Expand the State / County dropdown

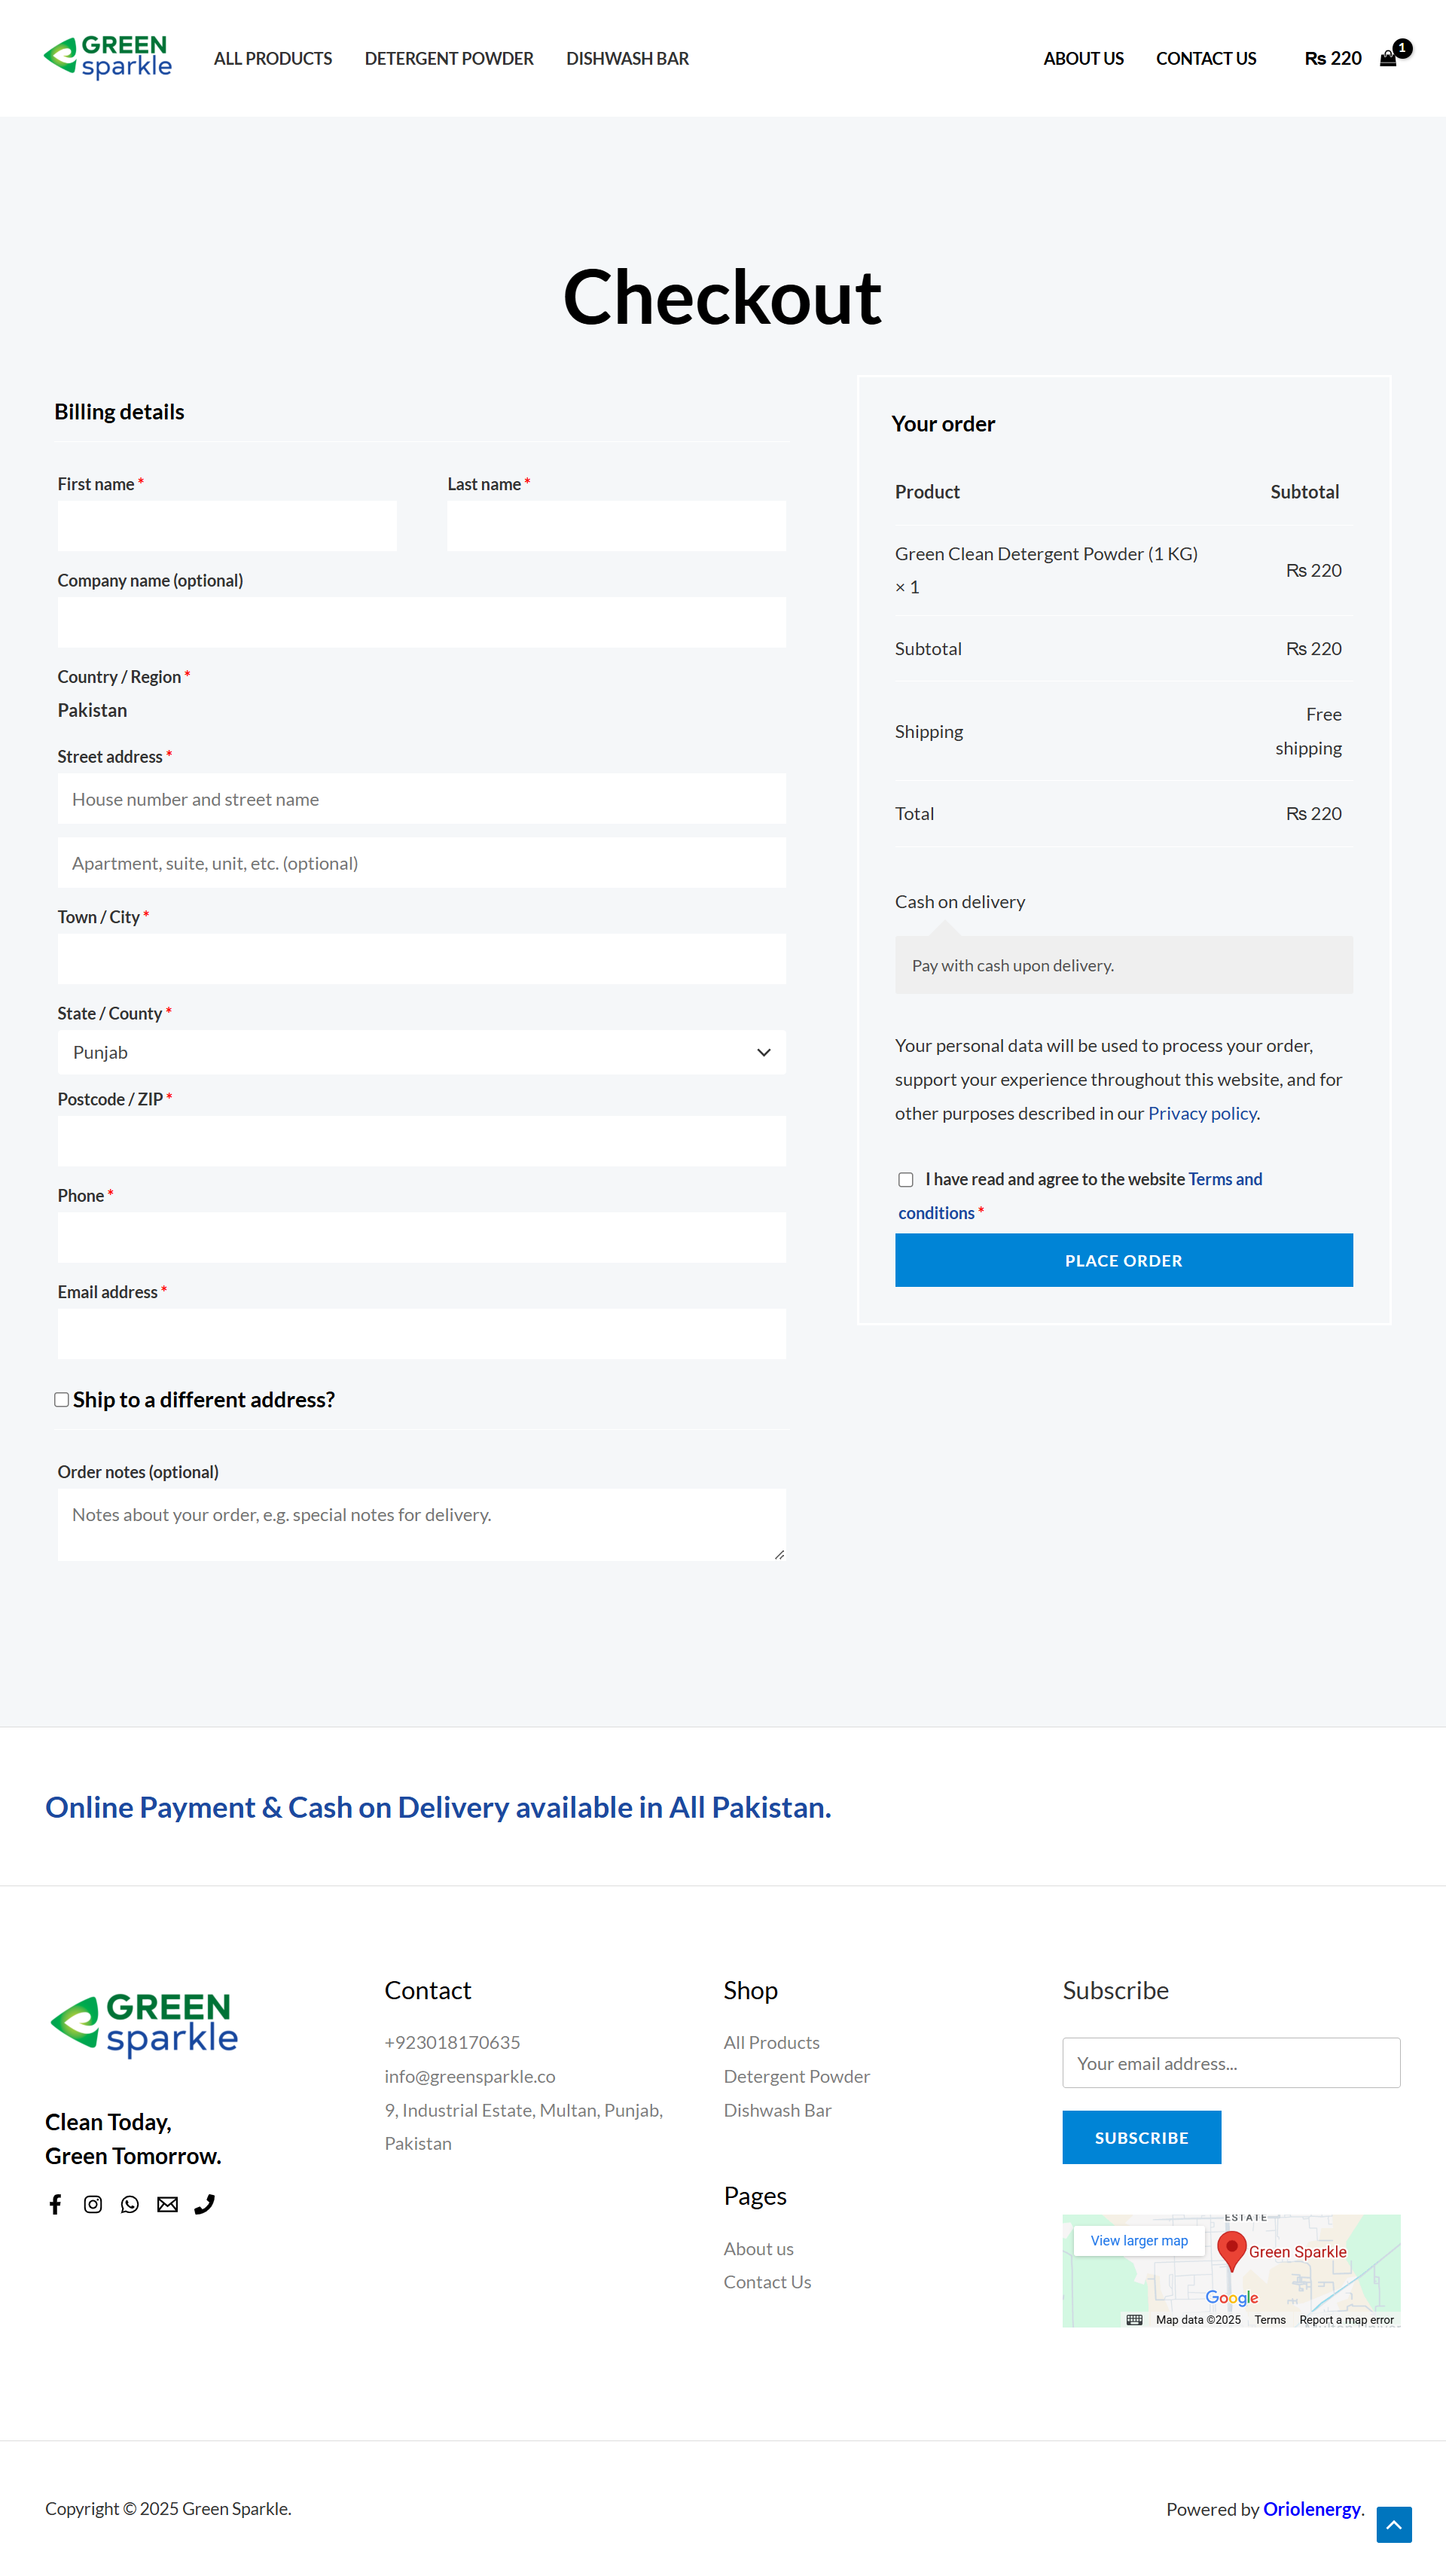point(421,1053)
